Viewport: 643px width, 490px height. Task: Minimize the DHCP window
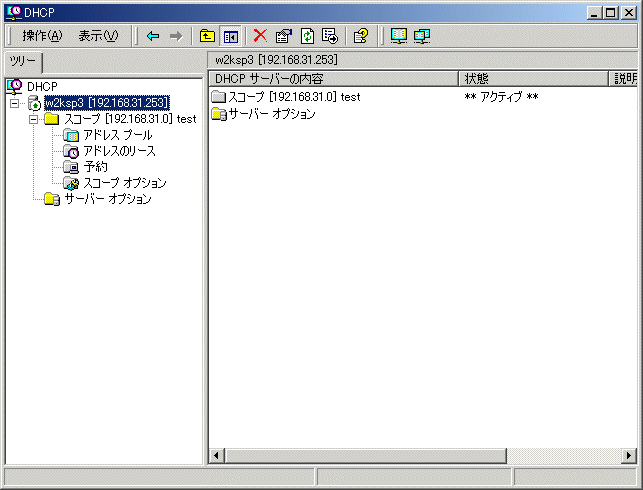594,13
